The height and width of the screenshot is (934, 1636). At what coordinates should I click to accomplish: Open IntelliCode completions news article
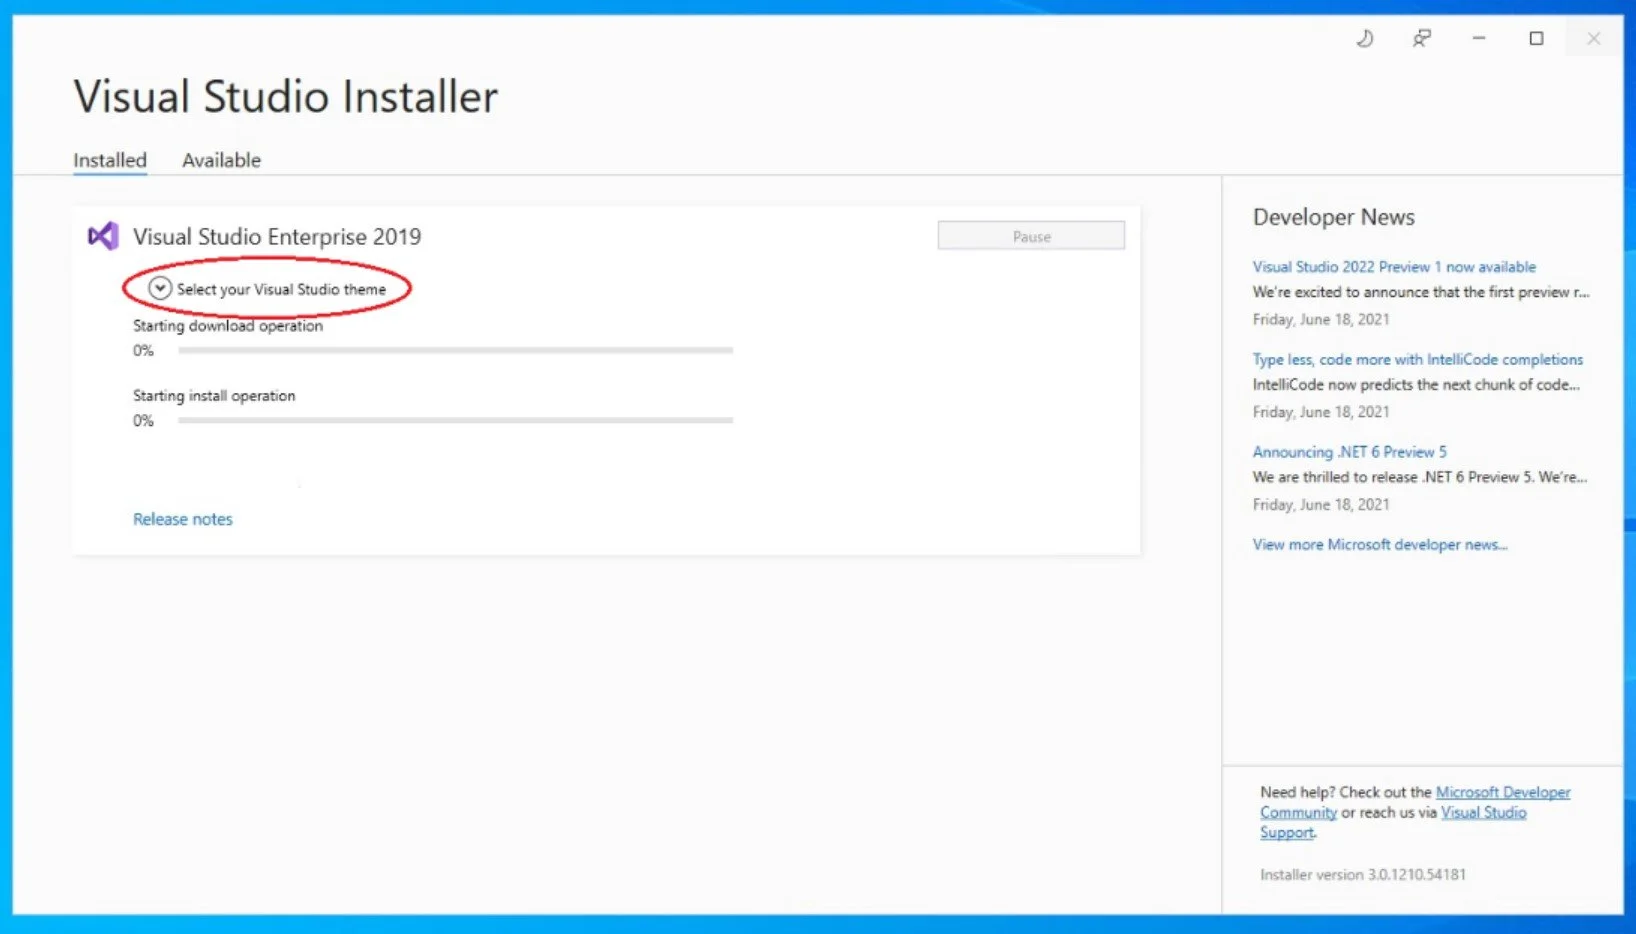pyautogui.click(x=1418, y=359)
